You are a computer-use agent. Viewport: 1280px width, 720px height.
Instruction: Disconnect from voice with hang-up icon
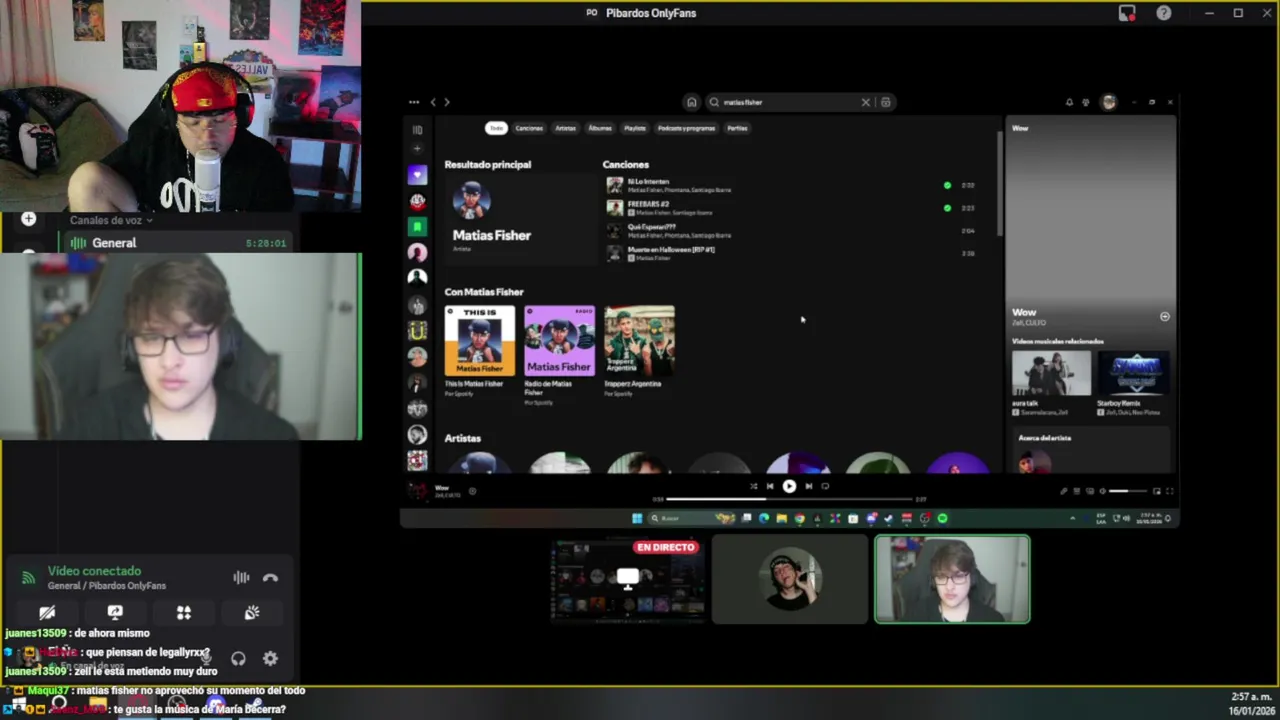tap(270, 577)
